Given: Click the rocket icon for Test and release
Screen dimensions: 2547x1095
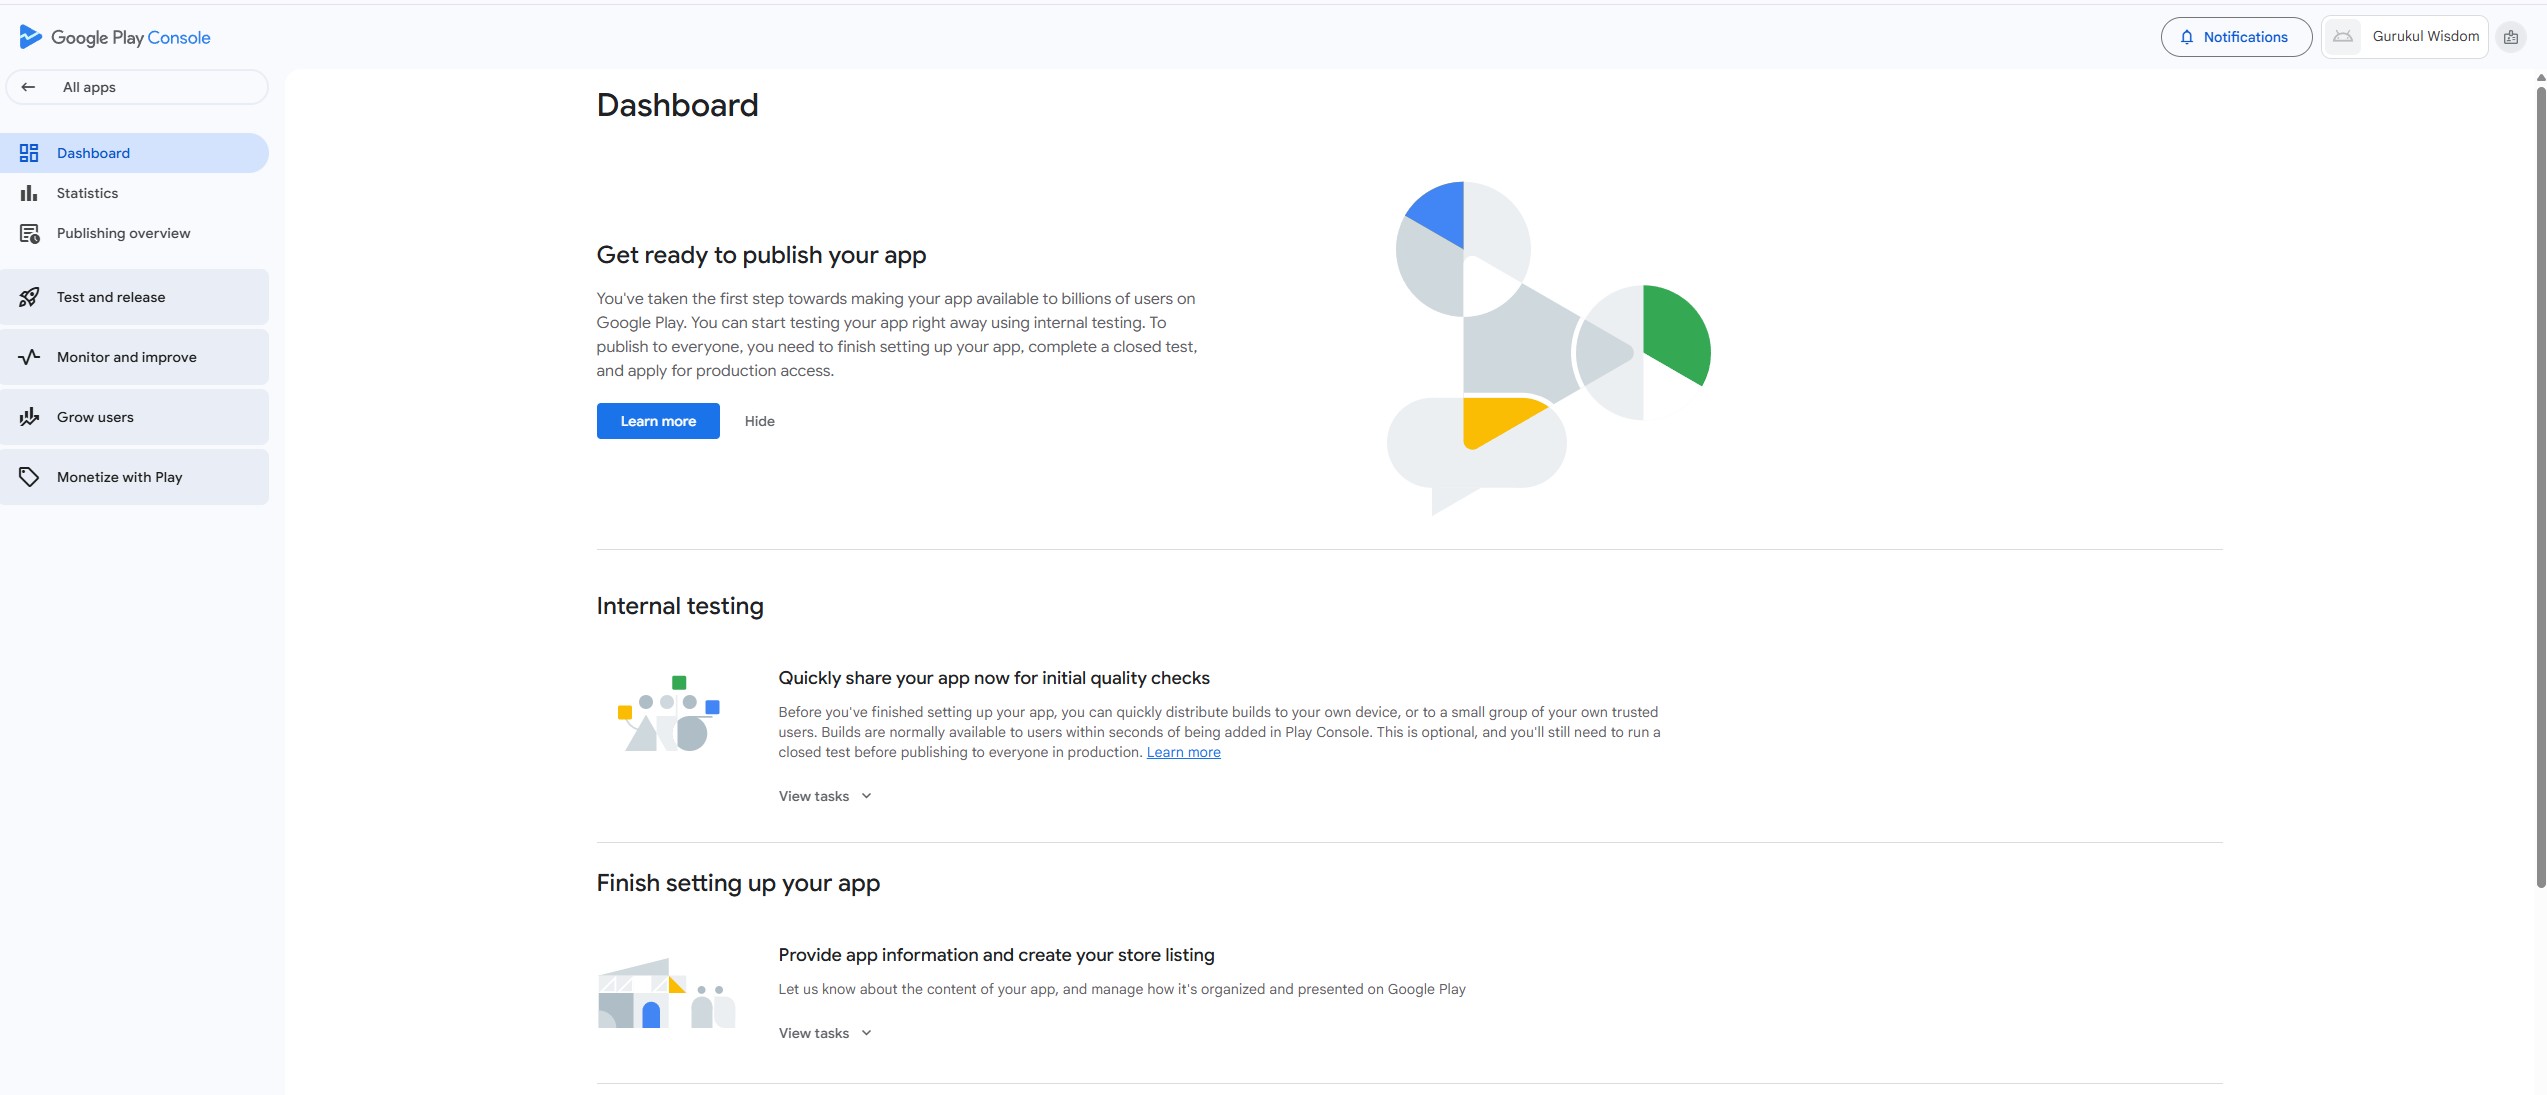Looking at the screenshot, I should click(29, 297).
